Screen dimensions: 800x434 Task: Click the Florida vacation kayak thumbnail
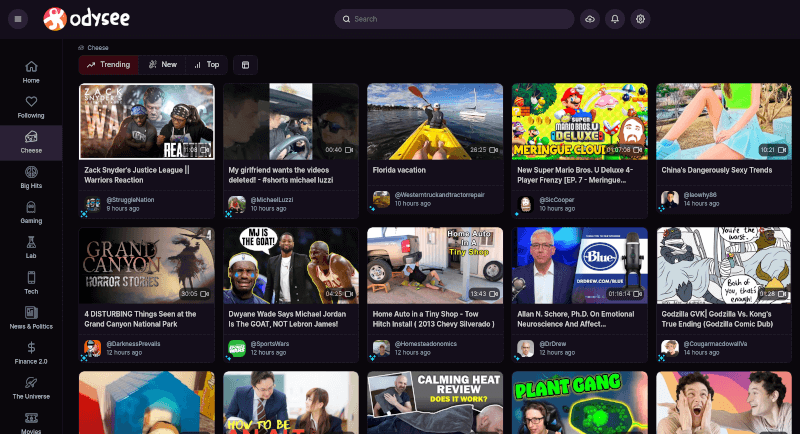click(x=435, y=121)
